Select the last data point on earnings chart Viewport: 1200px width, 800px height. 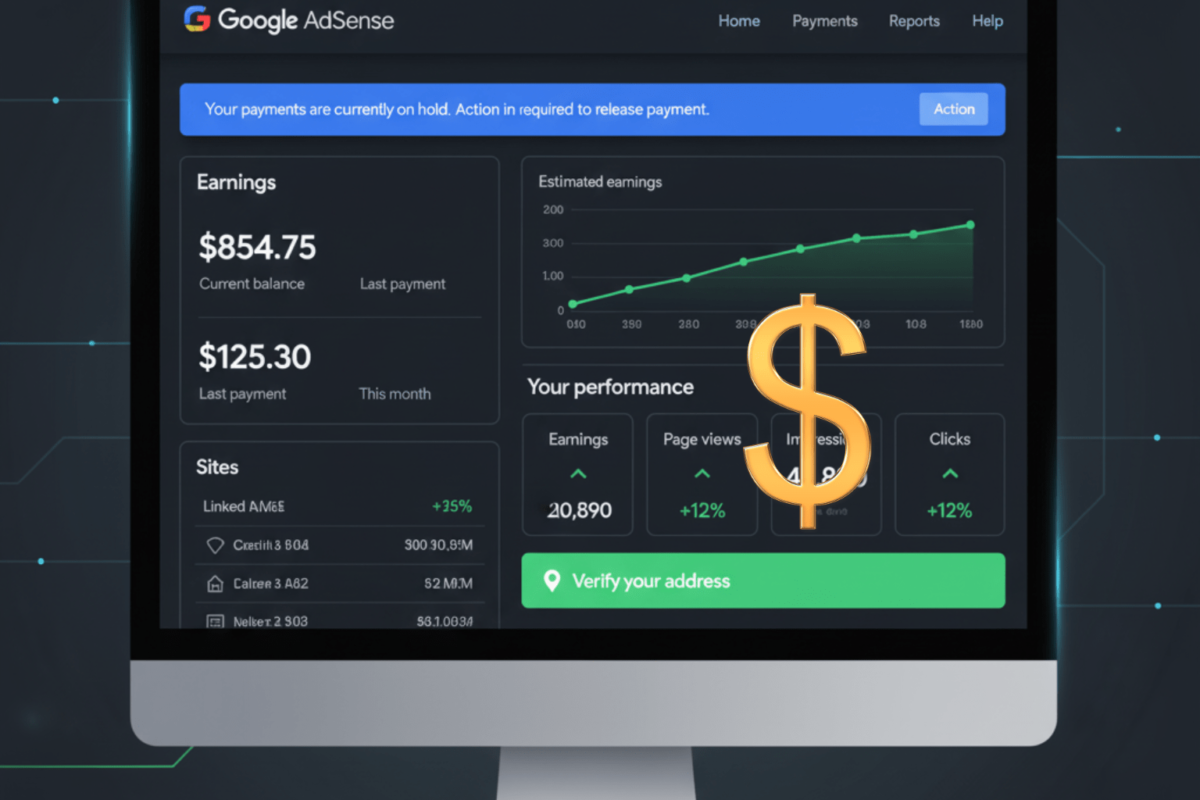969,225
